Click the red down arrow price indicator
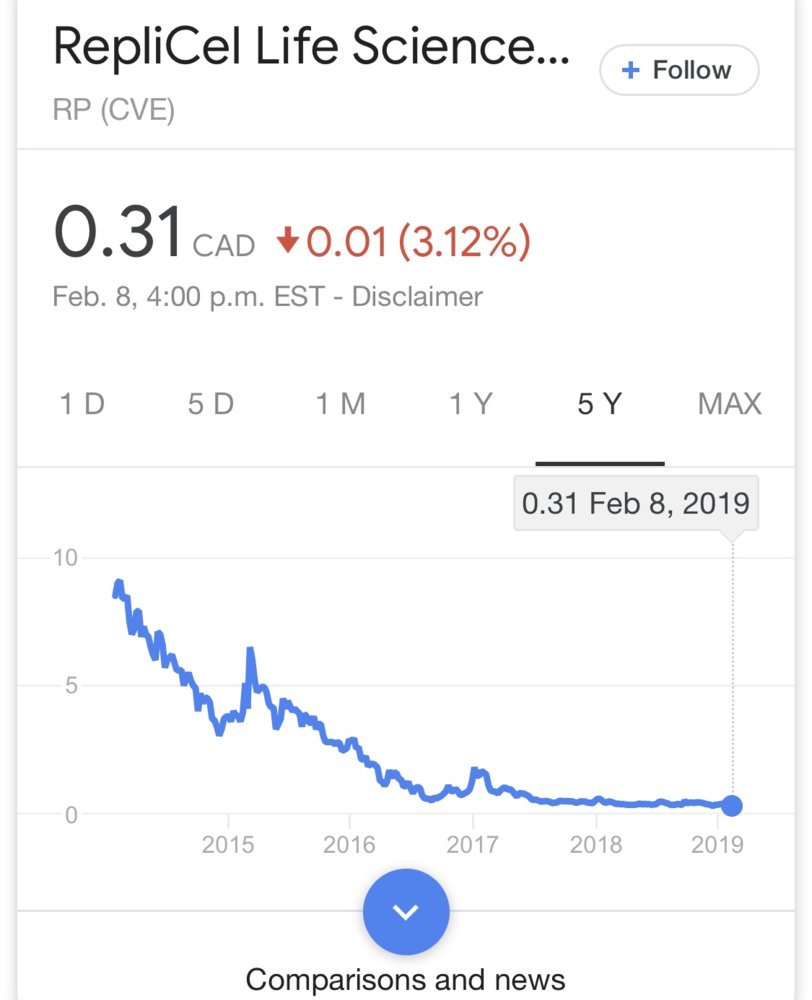 point(288,241)
